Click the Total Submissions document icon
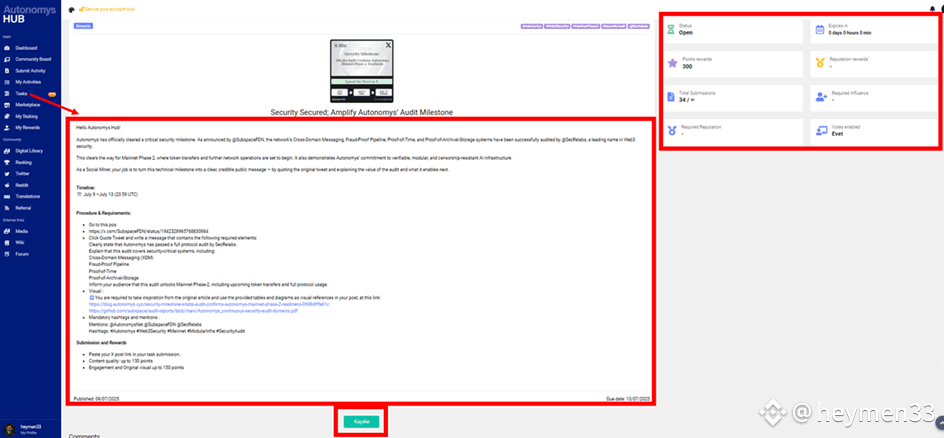Screen dimensions: 944x438 pos(671,97)
